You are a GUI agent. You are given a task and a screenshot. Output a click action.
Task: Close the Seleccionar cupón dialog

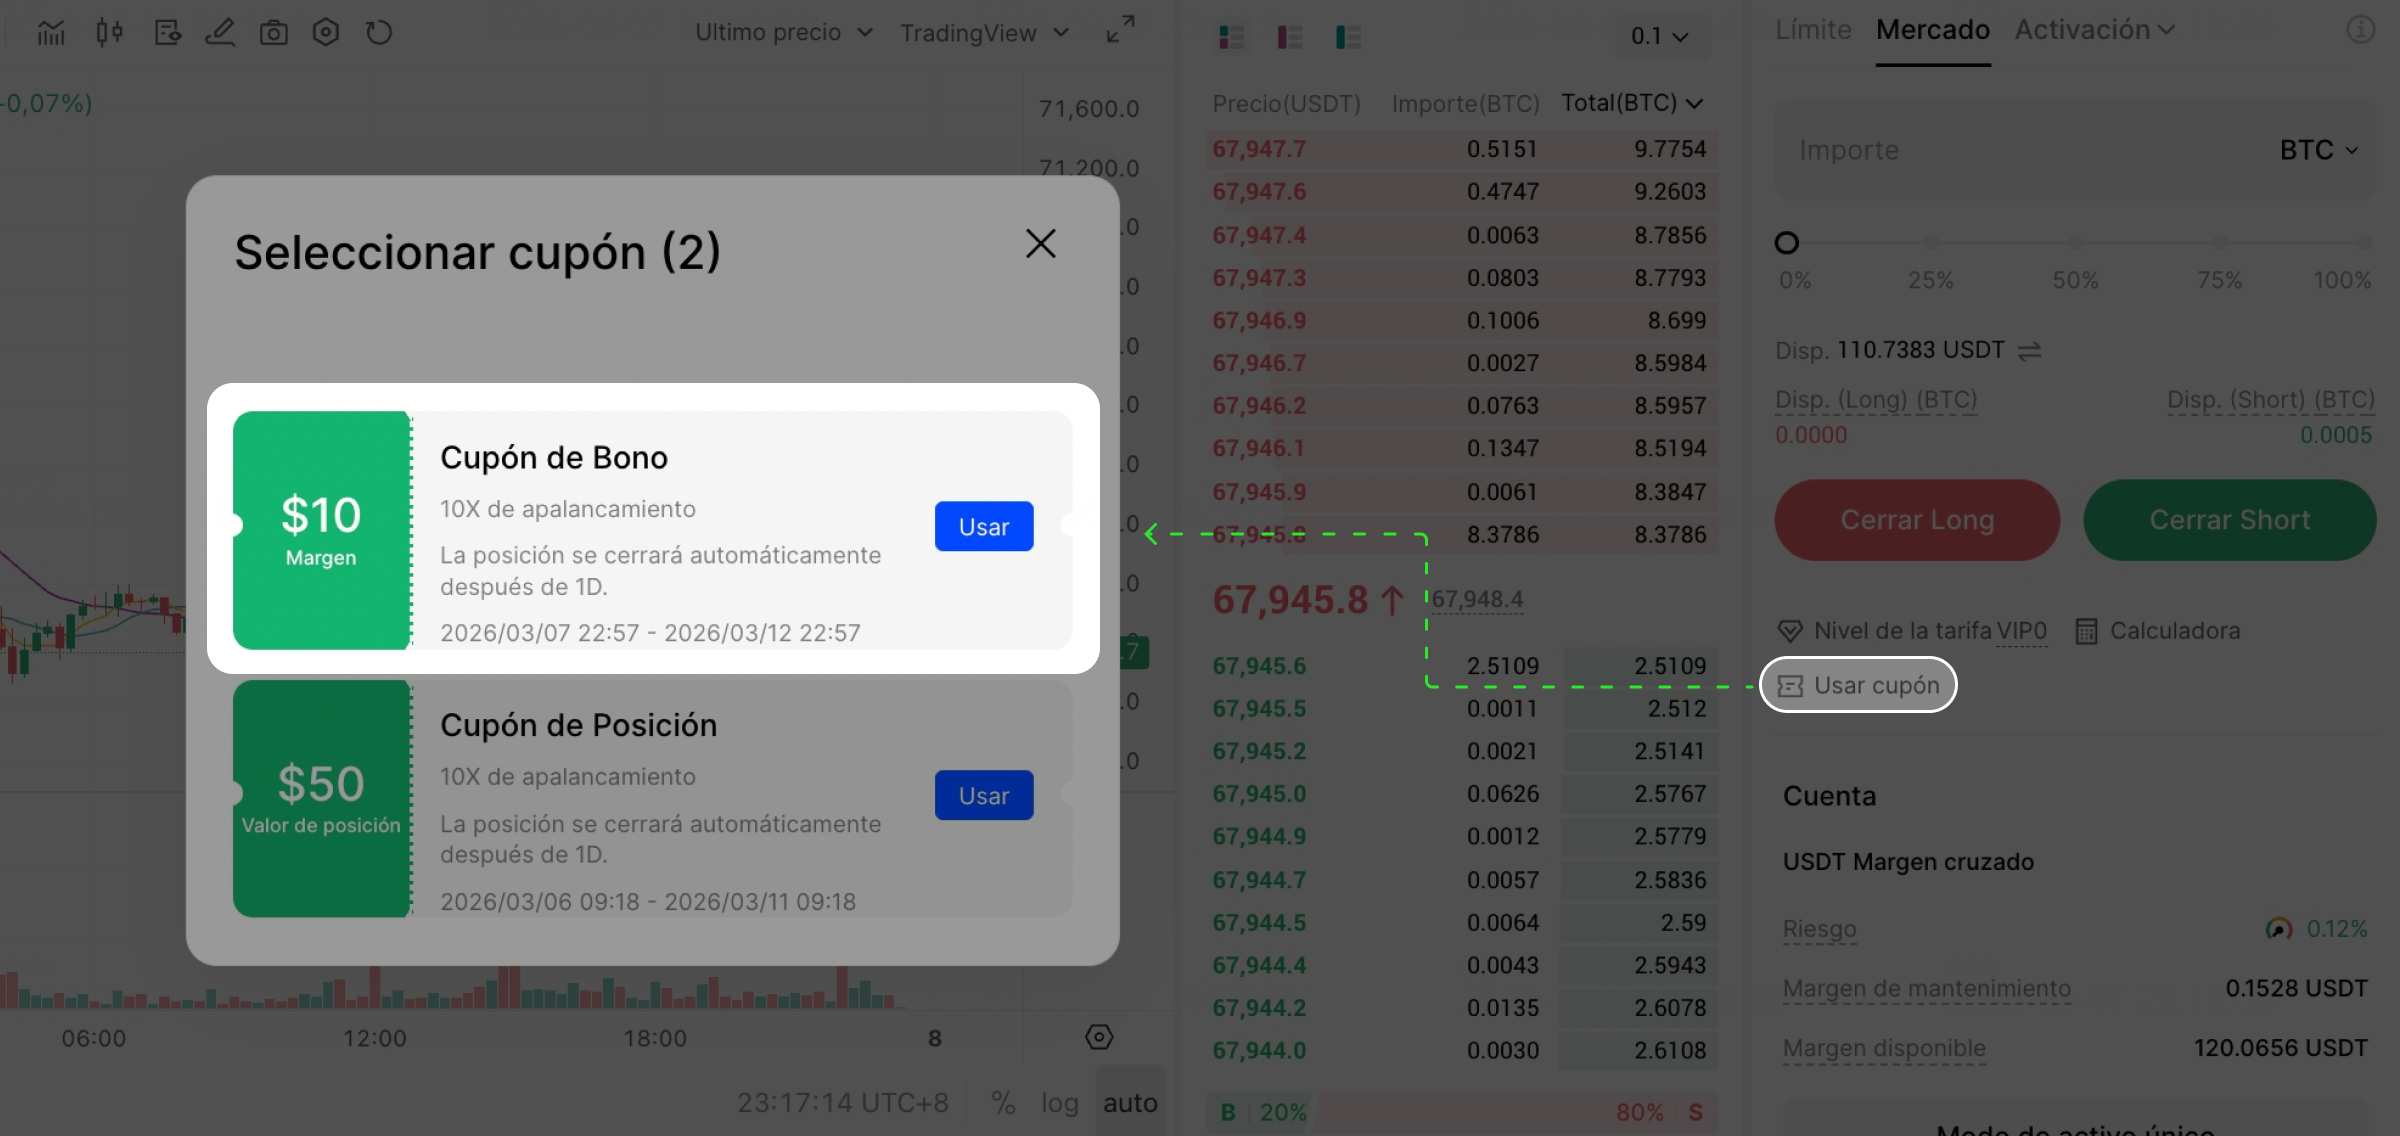[1040, 243]
